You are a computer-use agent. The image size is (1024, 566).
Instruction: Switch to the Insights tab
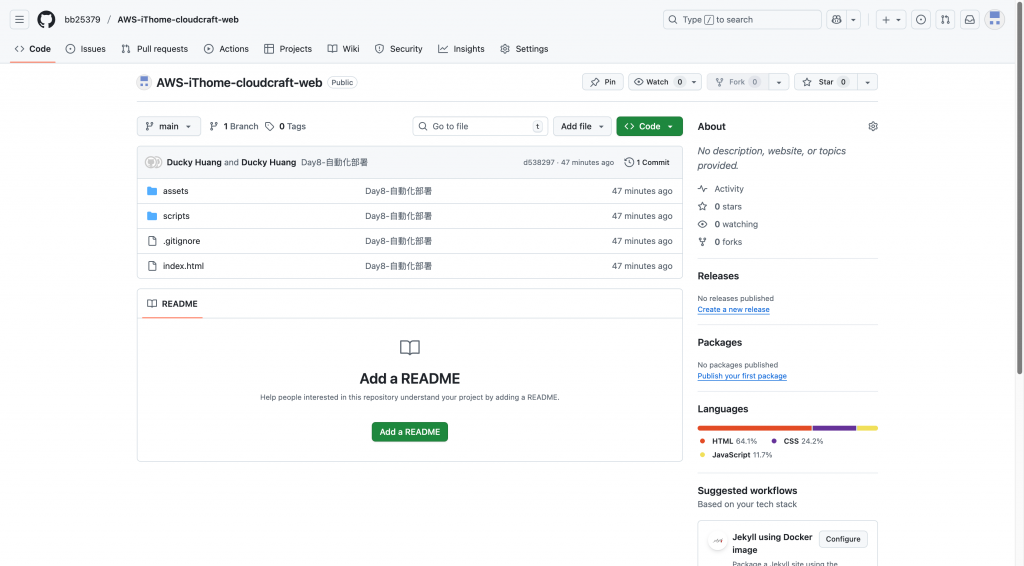[461, 49]
